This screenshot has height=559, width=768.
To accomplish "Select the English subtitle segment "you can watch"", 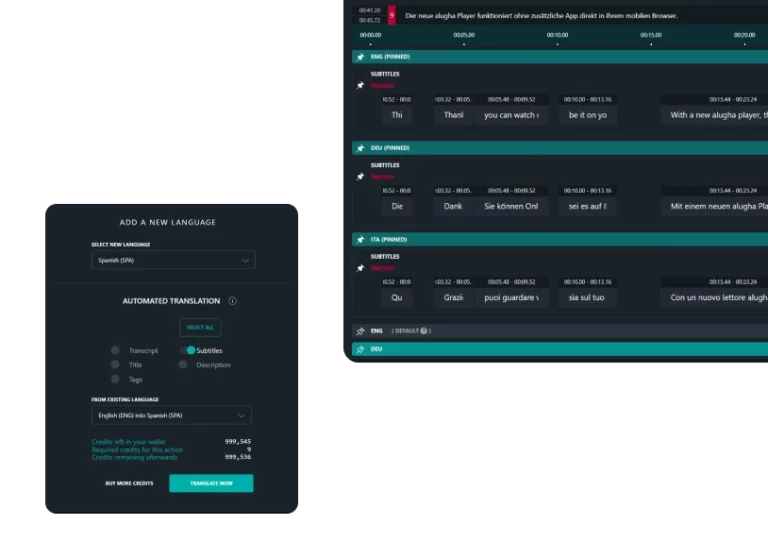I will [x=511, y=115].
